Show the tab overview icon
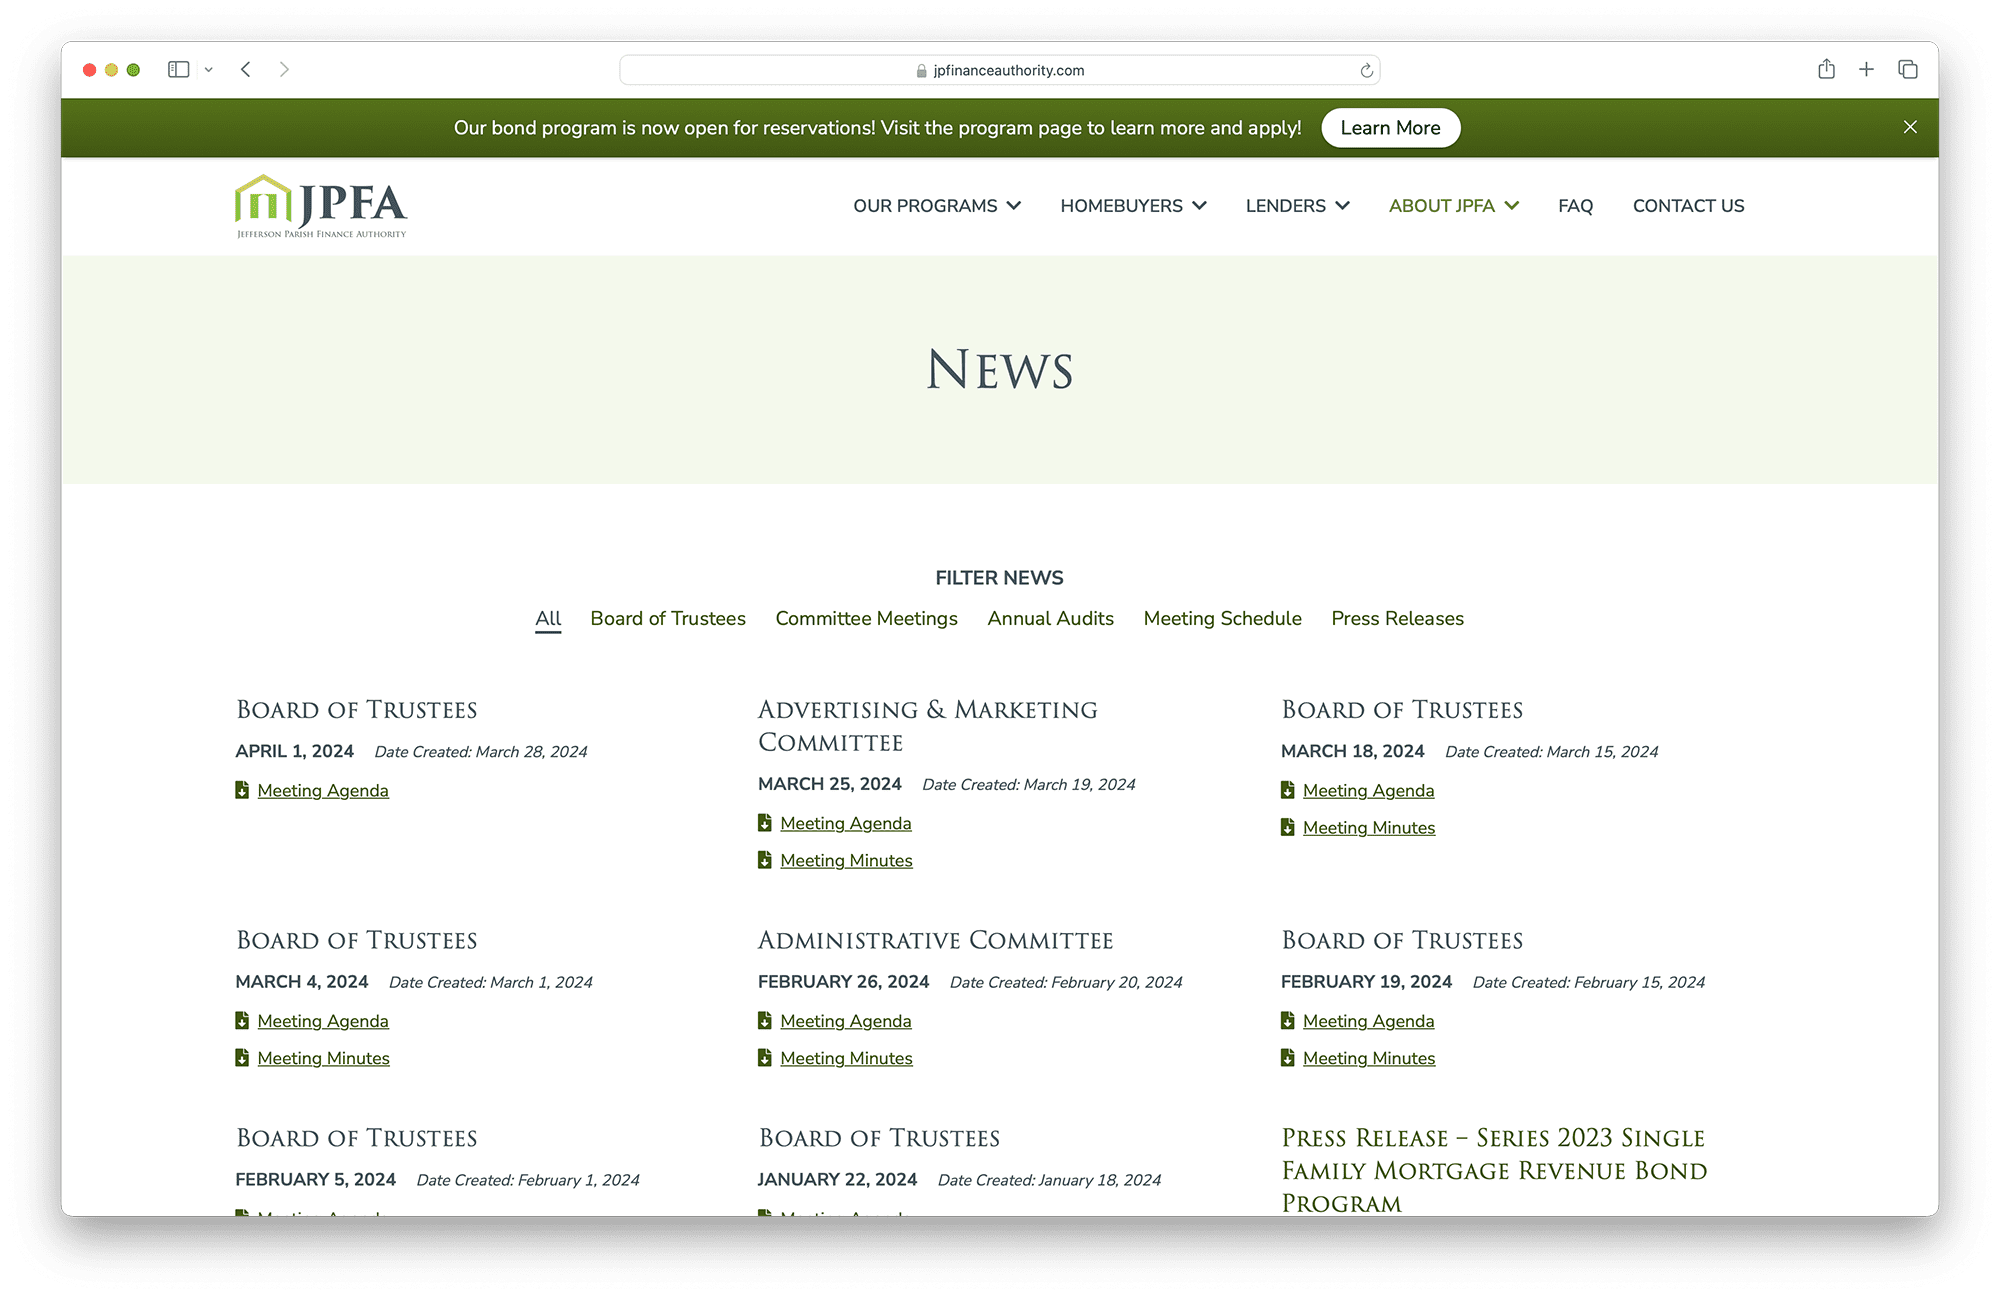 point(1908,69)
